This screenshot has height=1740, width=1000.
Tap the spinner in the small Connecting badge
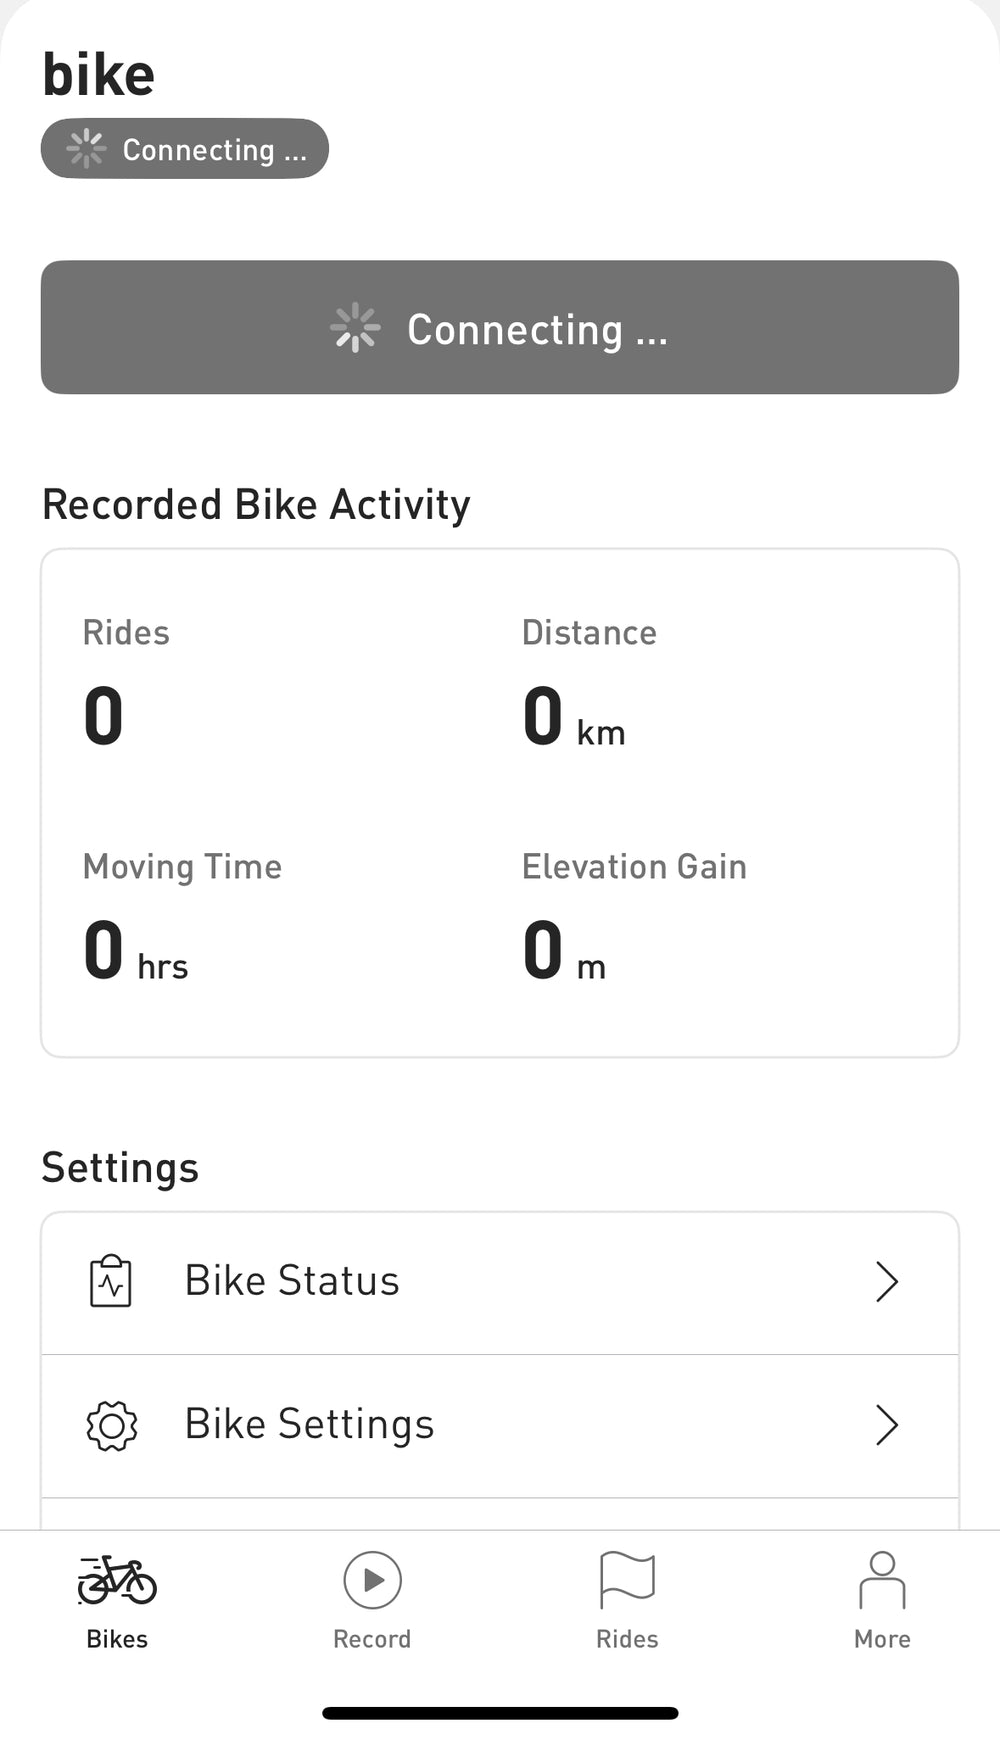[86, 149]
